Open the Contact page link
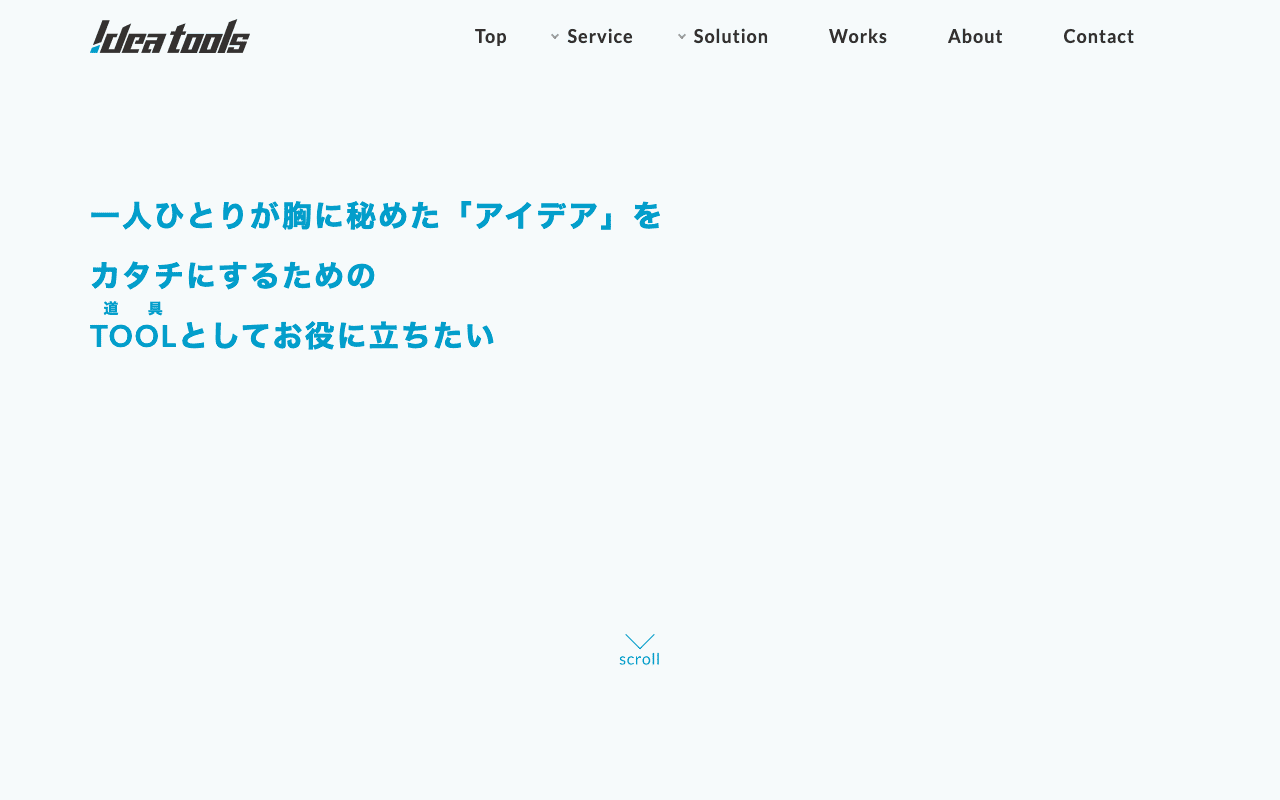This screenshot has height=800, width=1280. [1098, 37]
